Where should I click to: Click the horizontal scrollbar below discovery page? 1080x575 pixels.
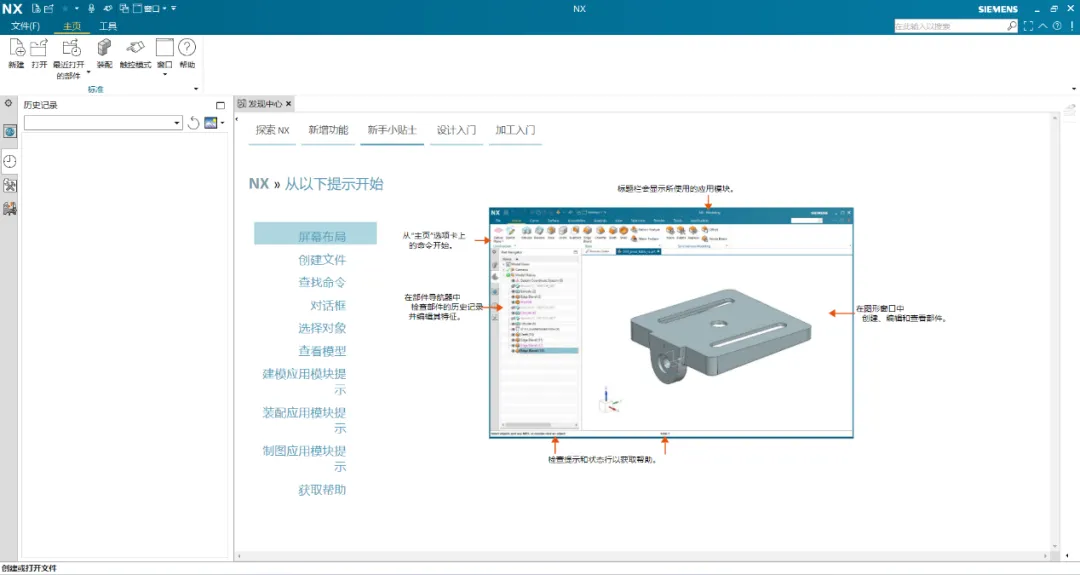pos(642,555)
